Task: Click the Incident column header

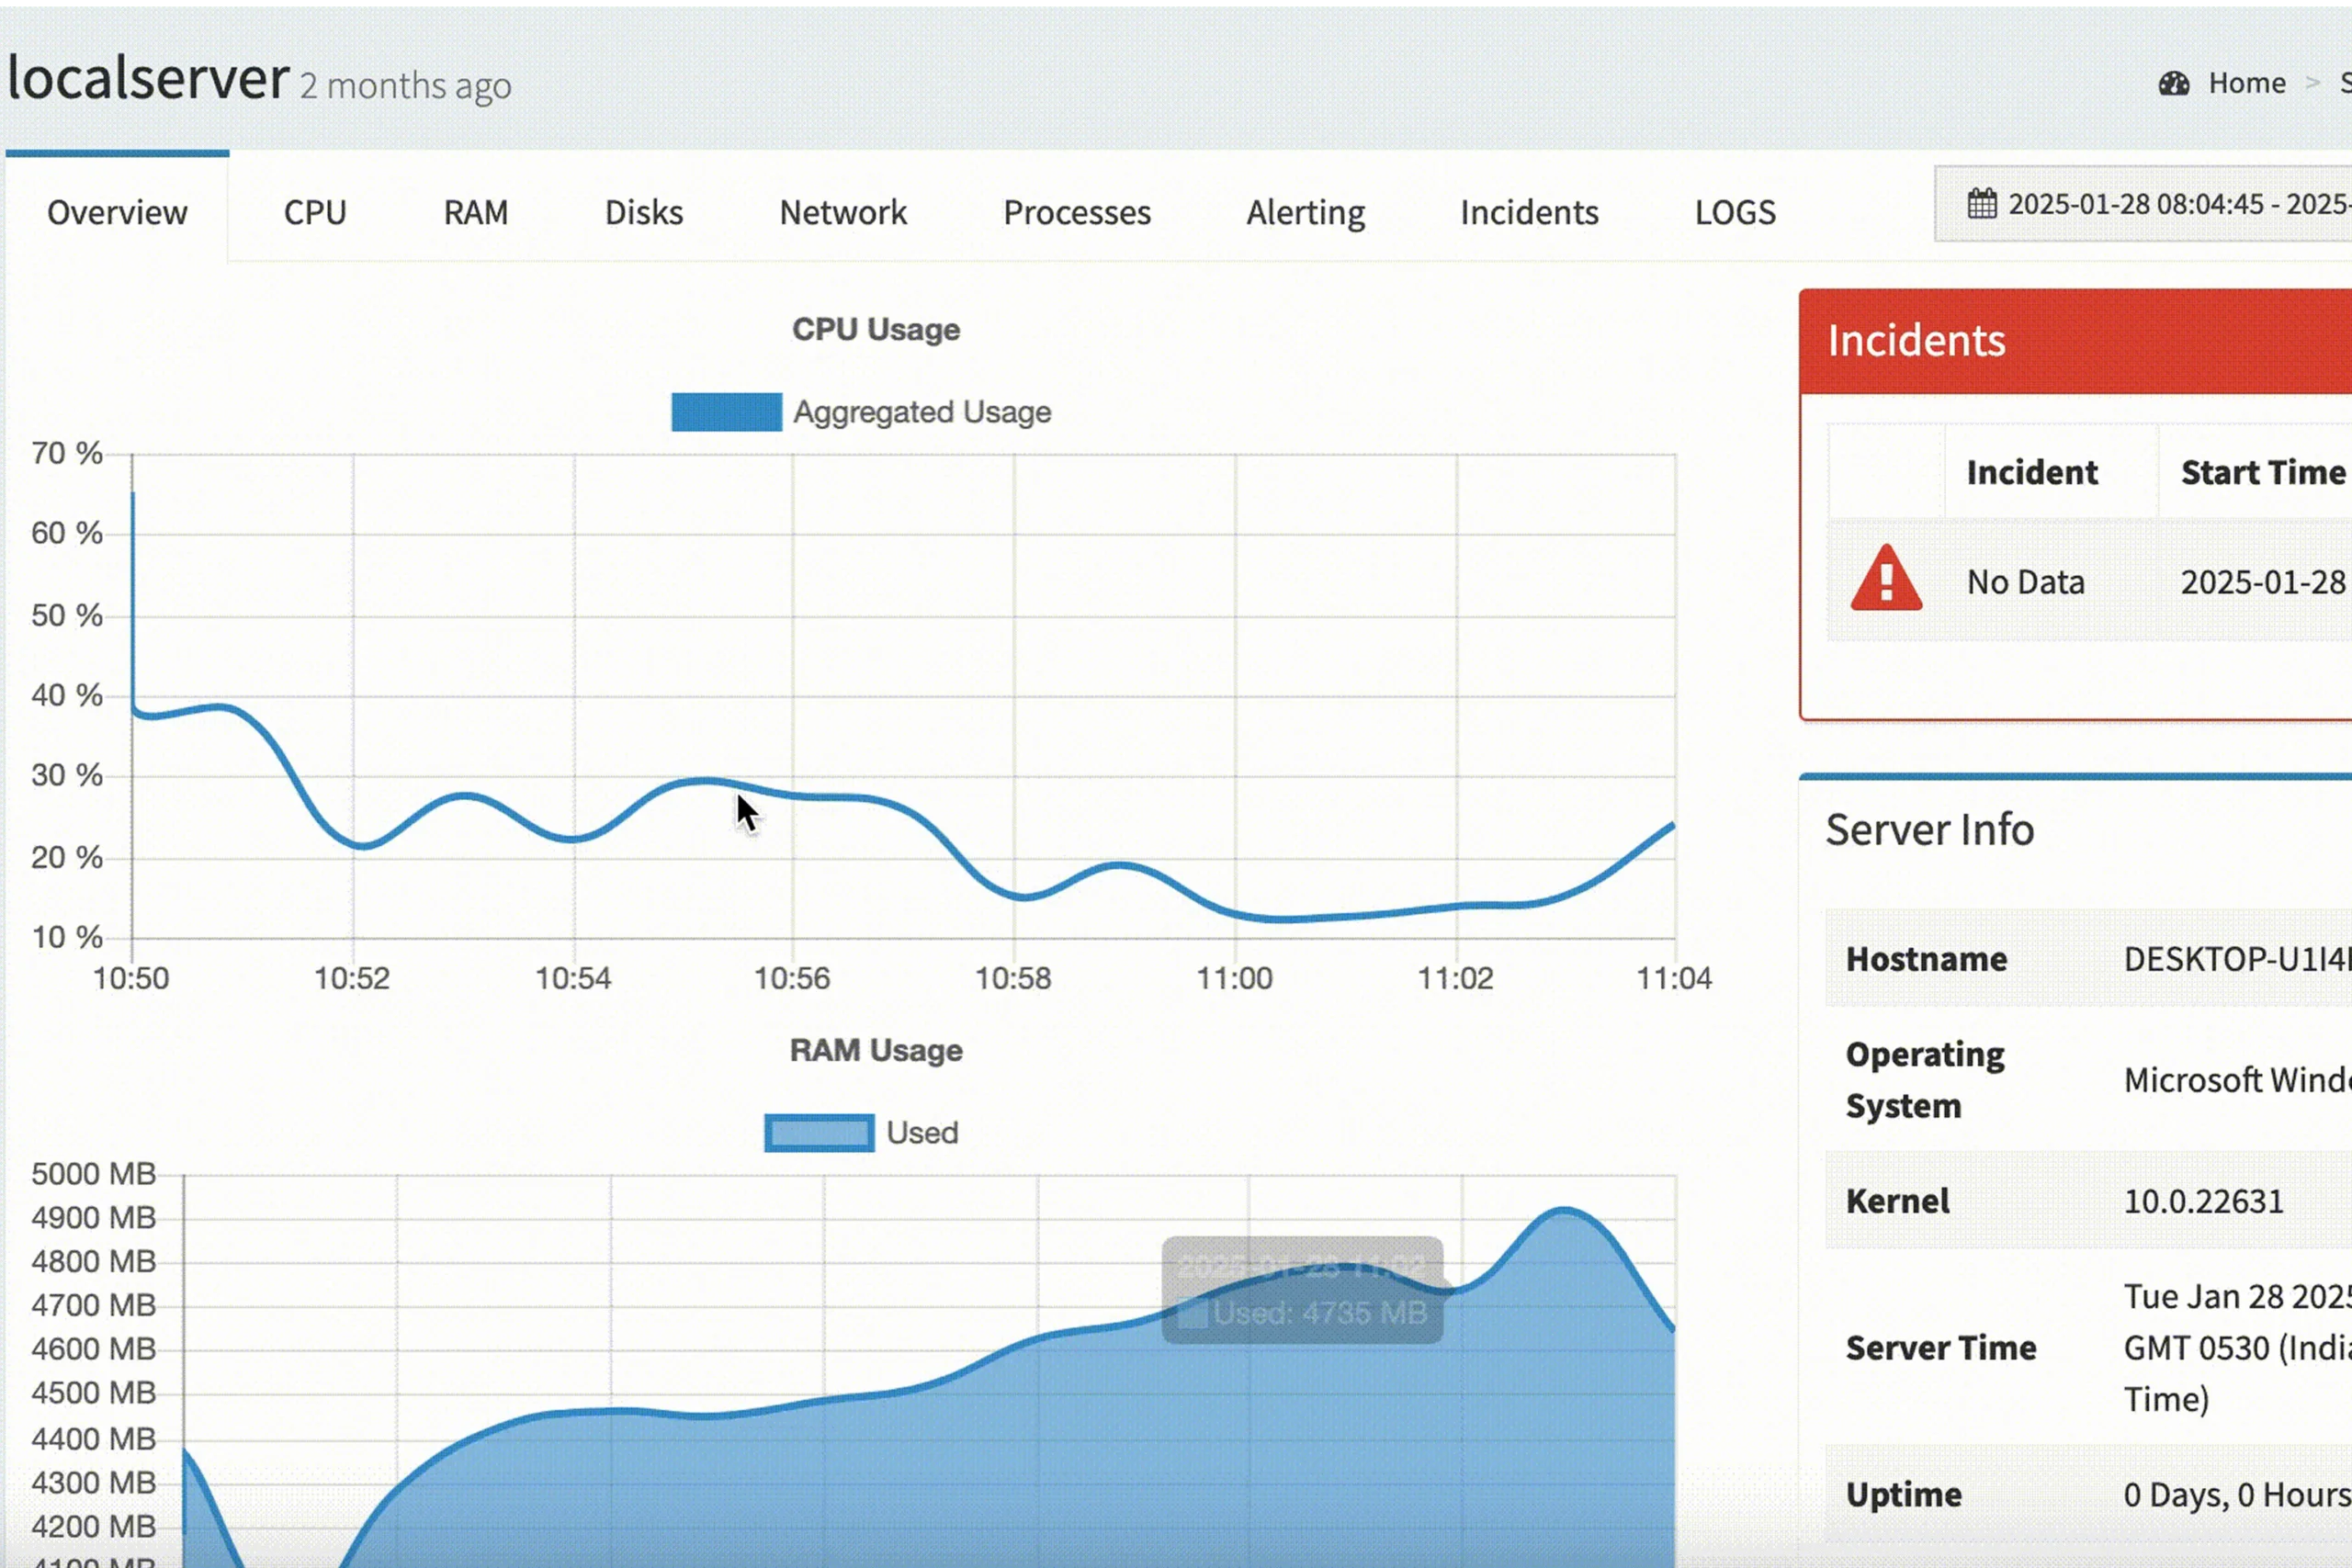Action: (x=2031, y=472)
